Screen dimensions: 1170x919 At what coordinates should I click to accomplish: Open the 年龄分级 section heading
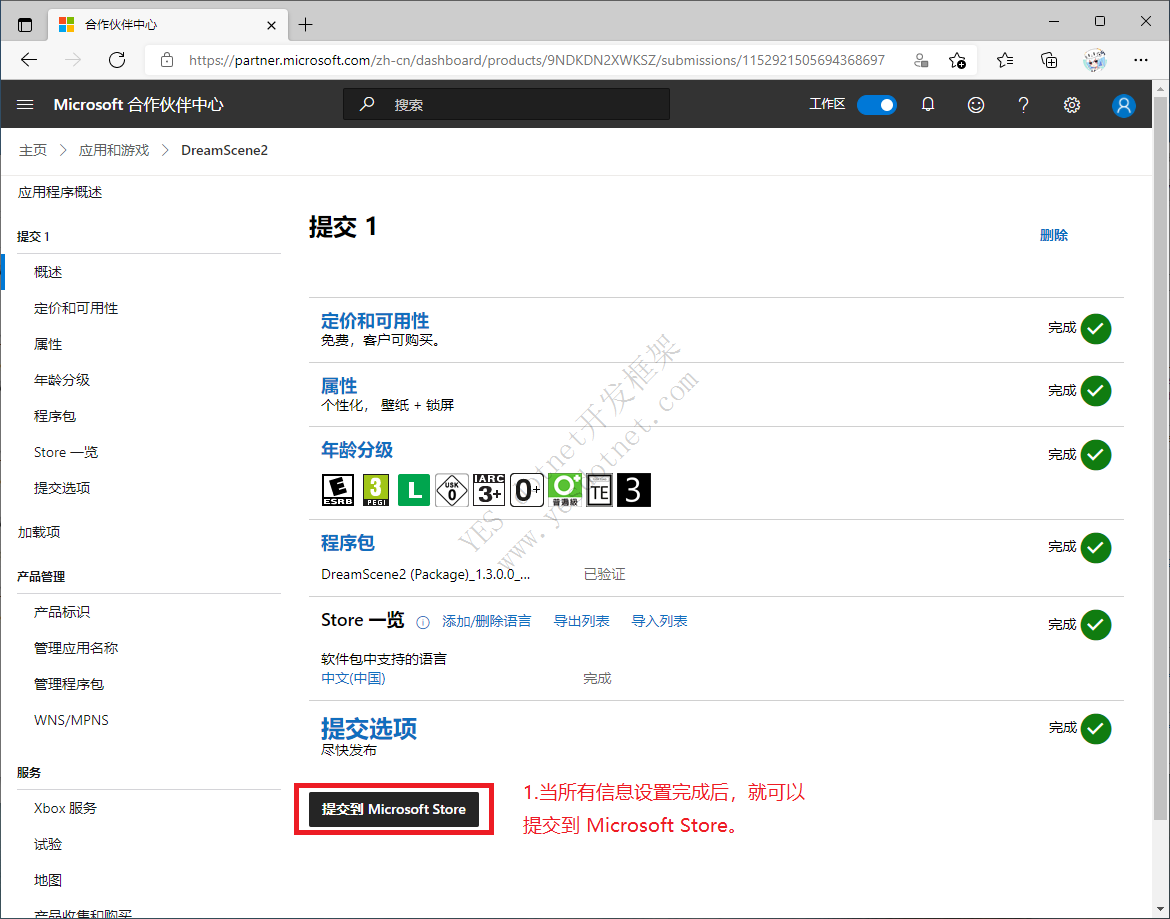tap(357, 450)
